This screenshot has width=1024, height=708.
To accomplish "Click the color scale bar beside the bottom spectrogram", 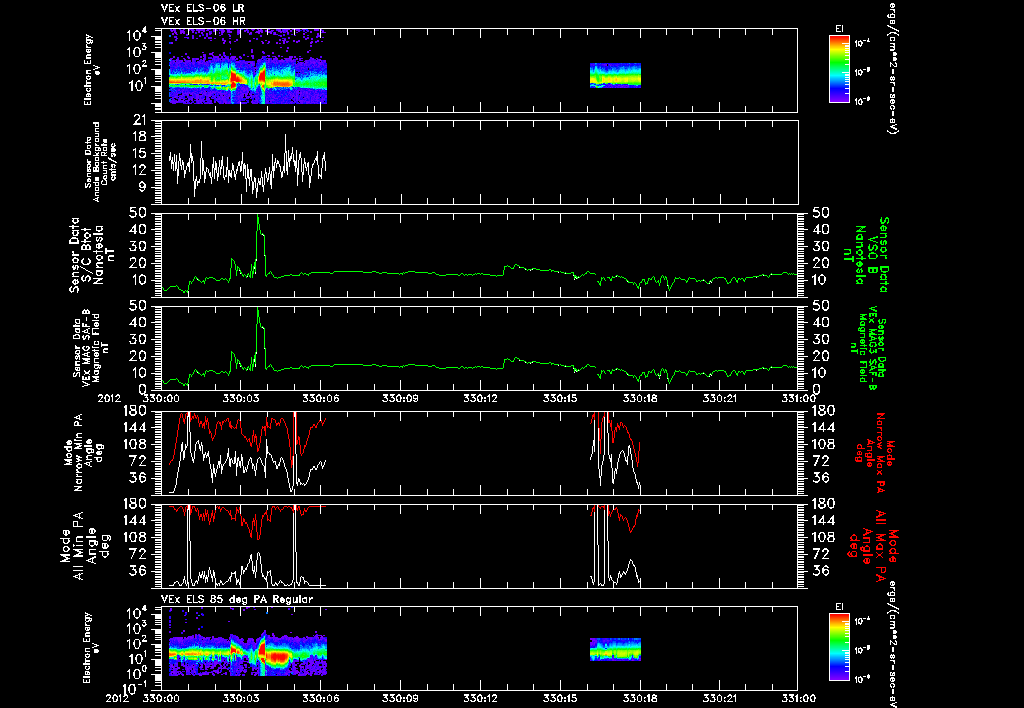I will [x=839, y=647].
